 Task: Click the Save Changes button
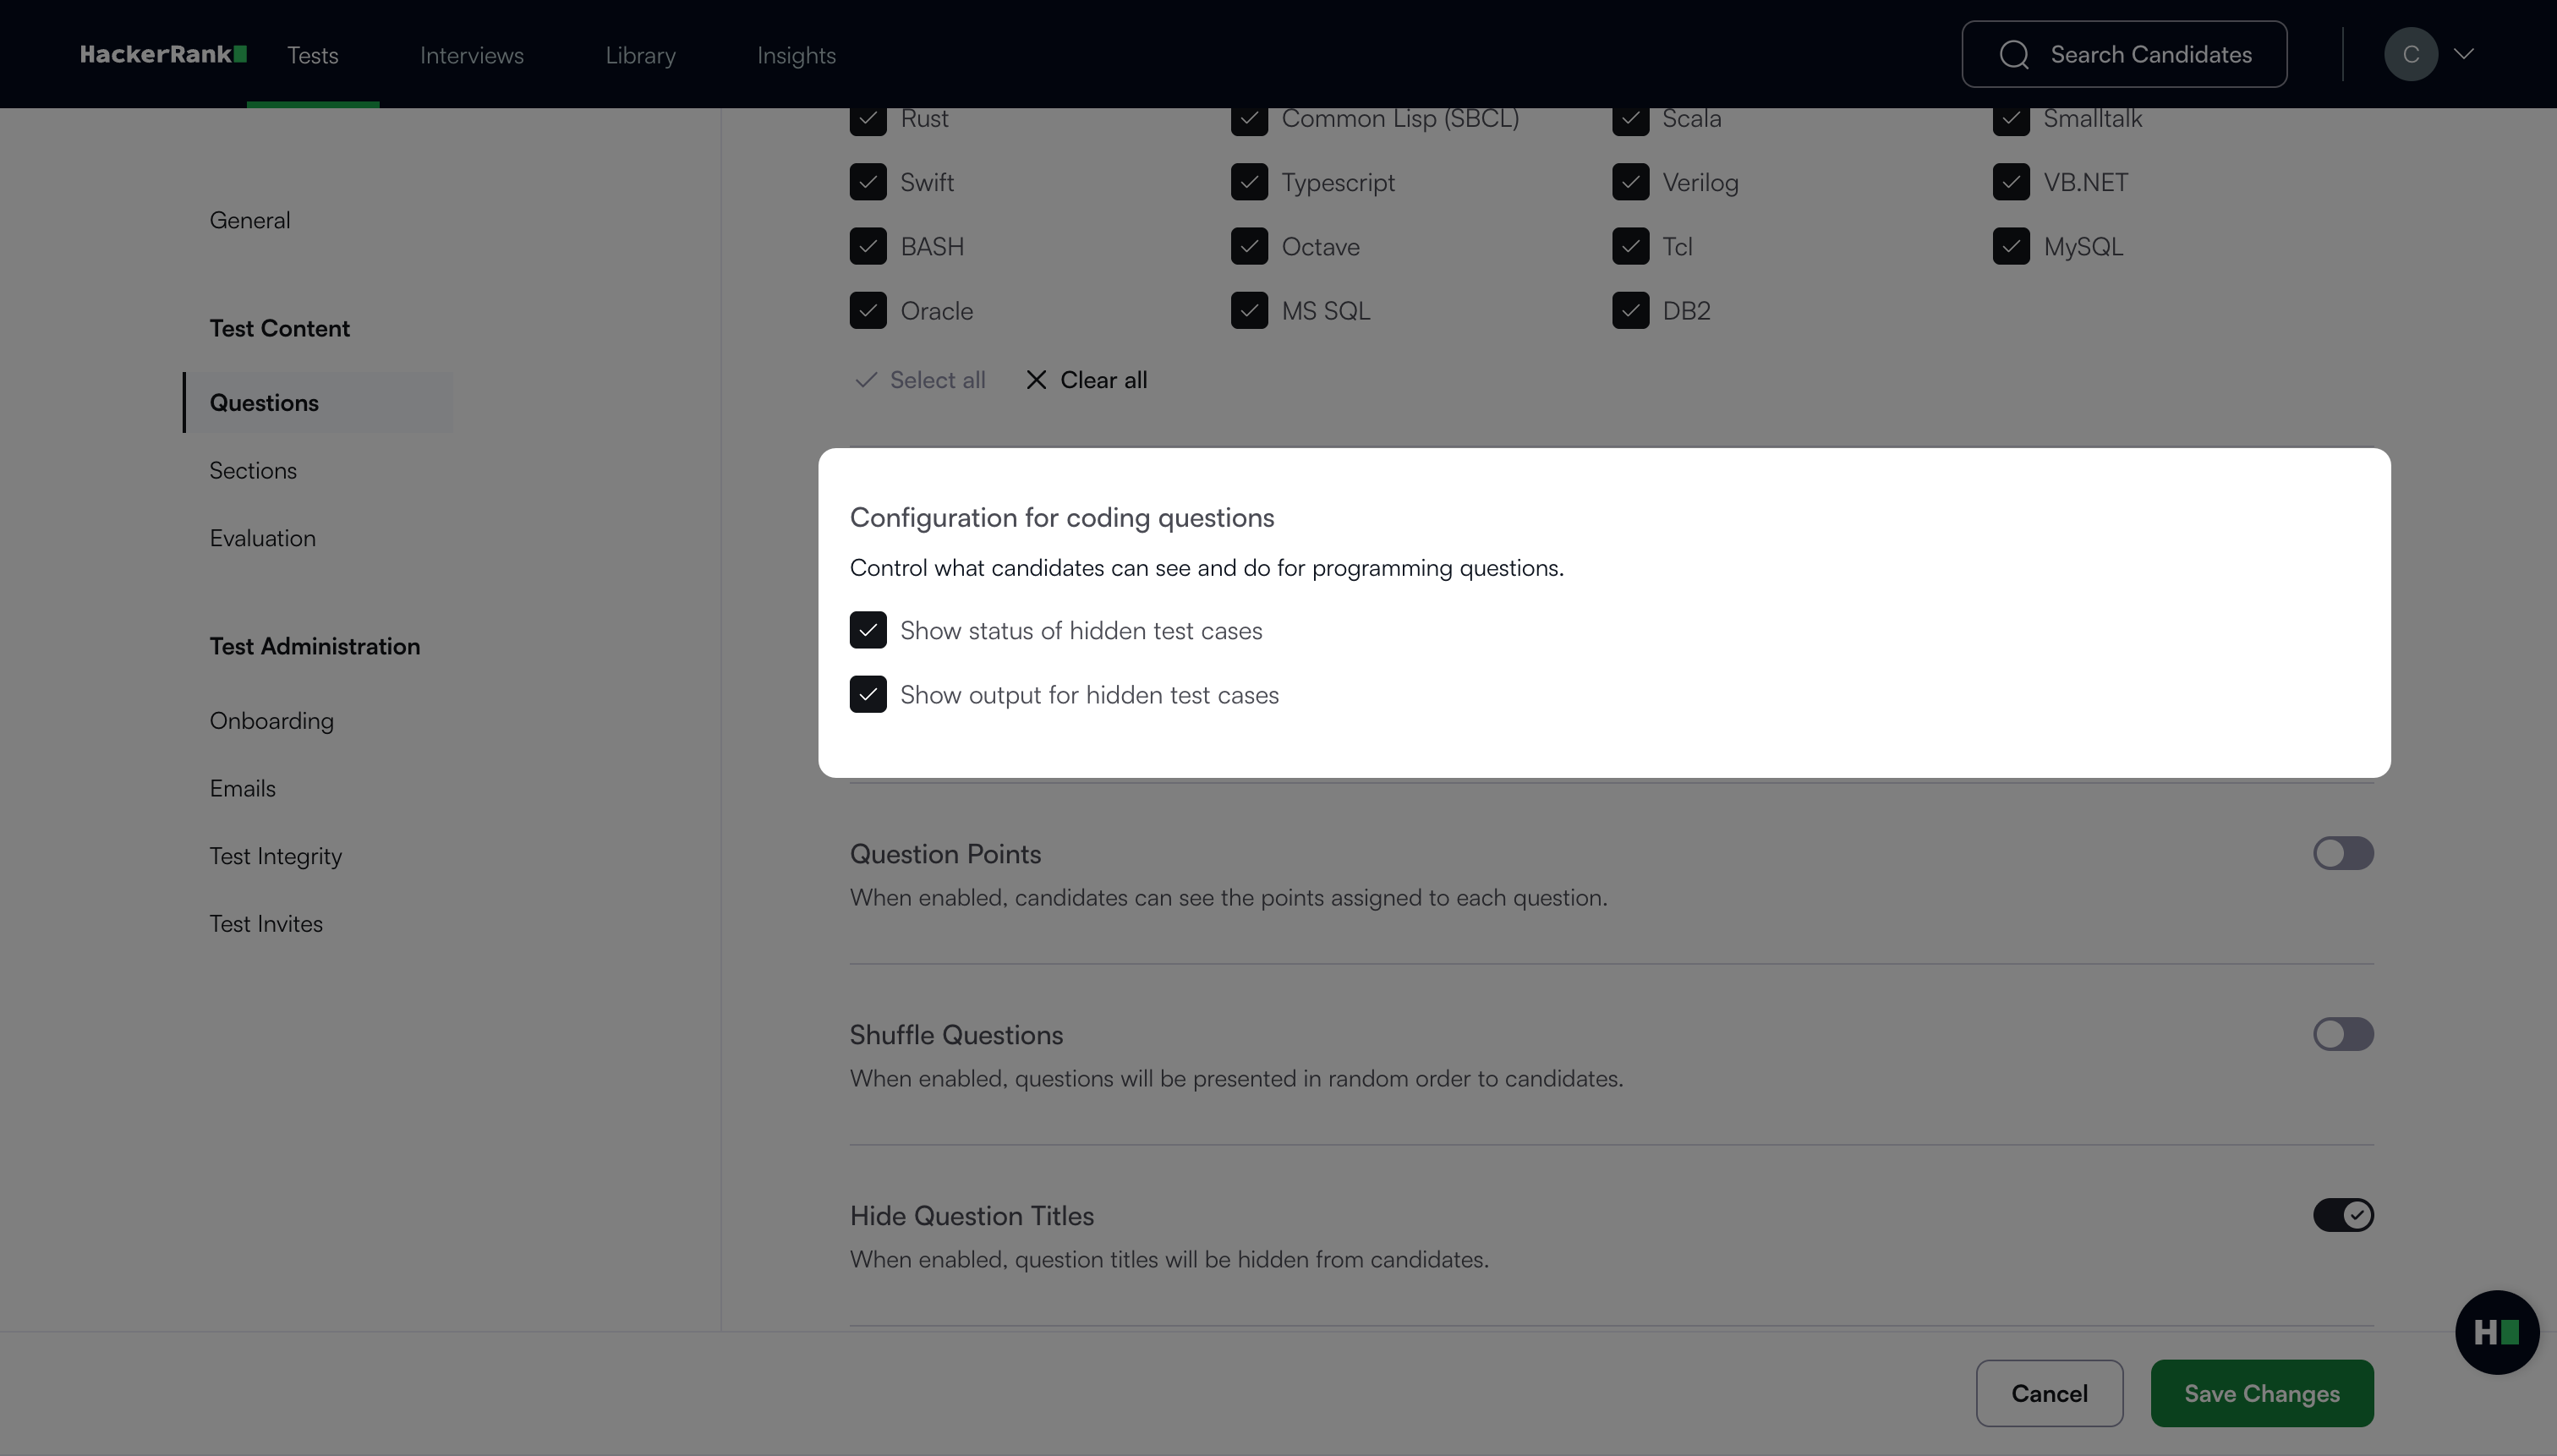point(2262,1393)
